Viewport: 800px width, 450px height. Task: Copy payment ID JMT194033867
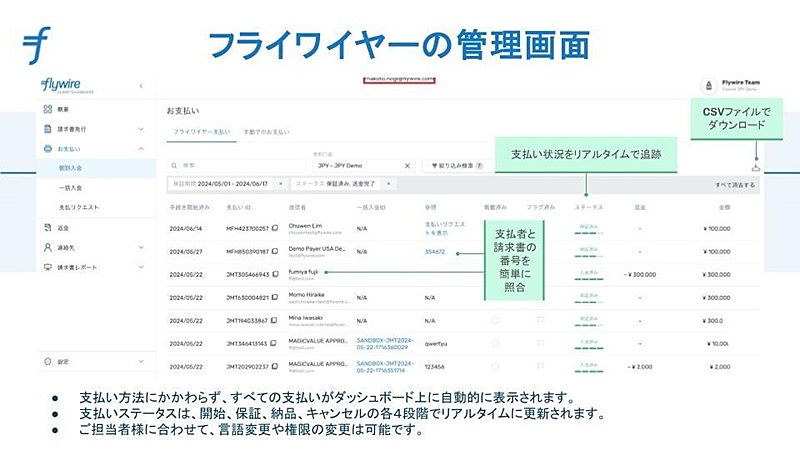click(x=274, y=320)
